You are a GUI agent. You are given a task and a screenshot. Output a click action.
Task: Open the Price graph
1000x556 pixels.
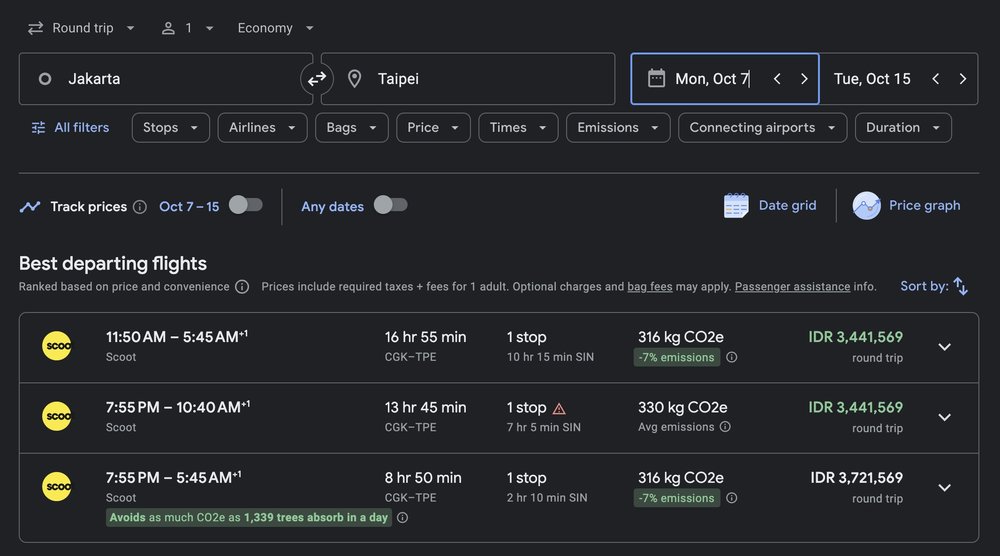[907, 205]
